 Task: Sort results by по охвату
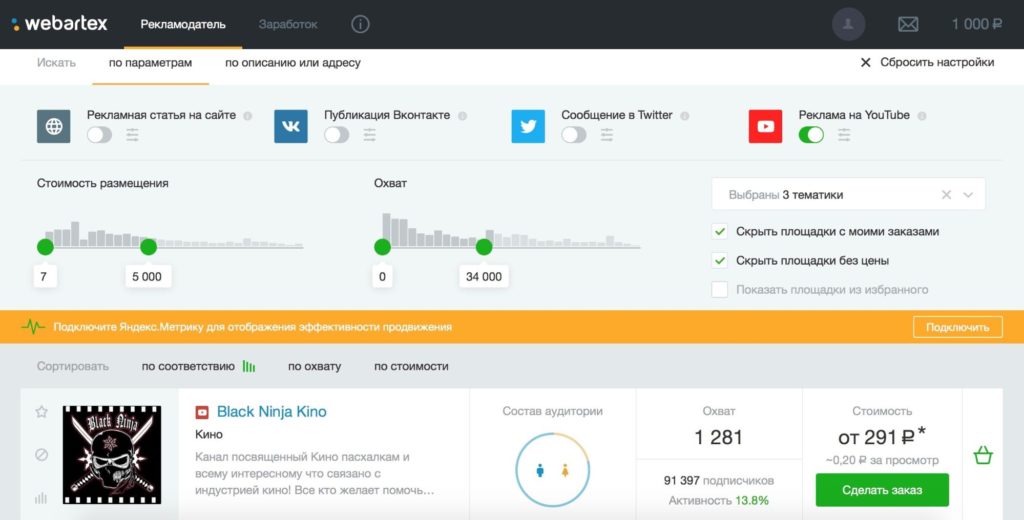[314, 366]
